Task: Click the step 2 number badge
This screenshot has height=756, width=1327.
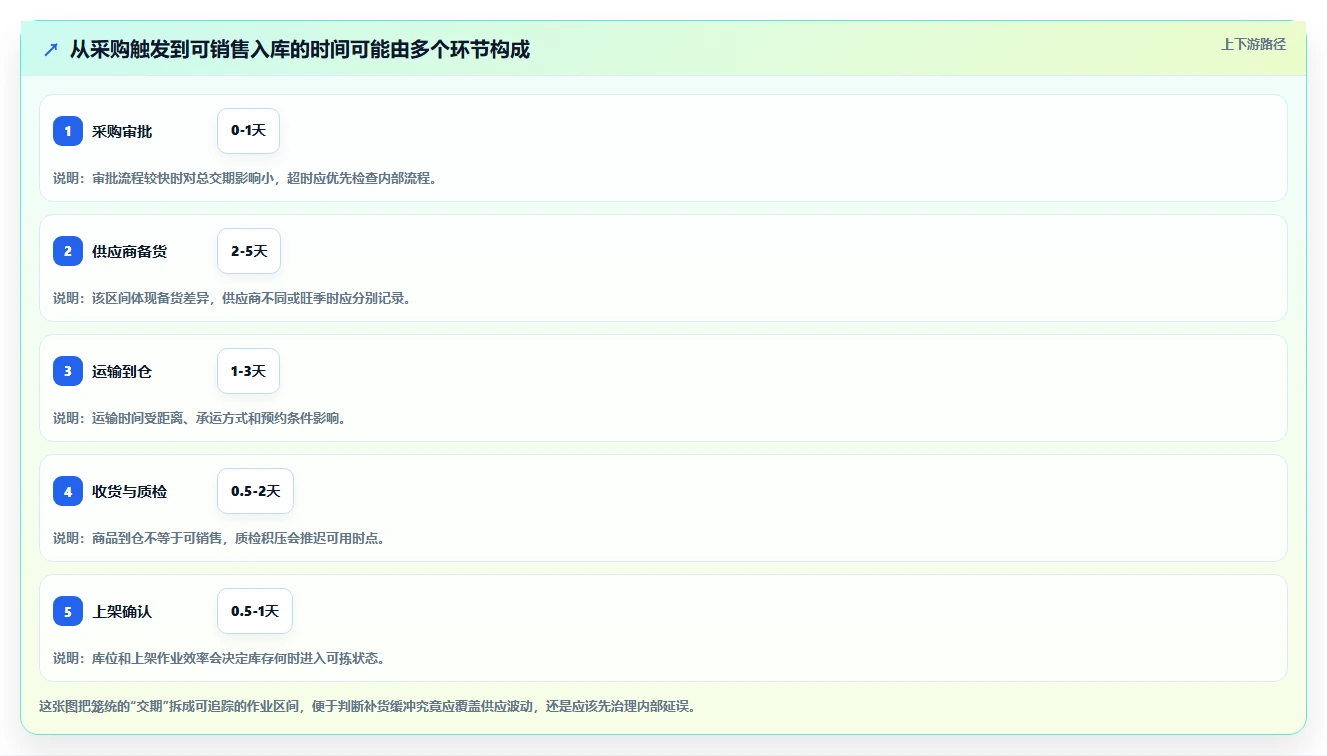Action: tap(68, 251)
